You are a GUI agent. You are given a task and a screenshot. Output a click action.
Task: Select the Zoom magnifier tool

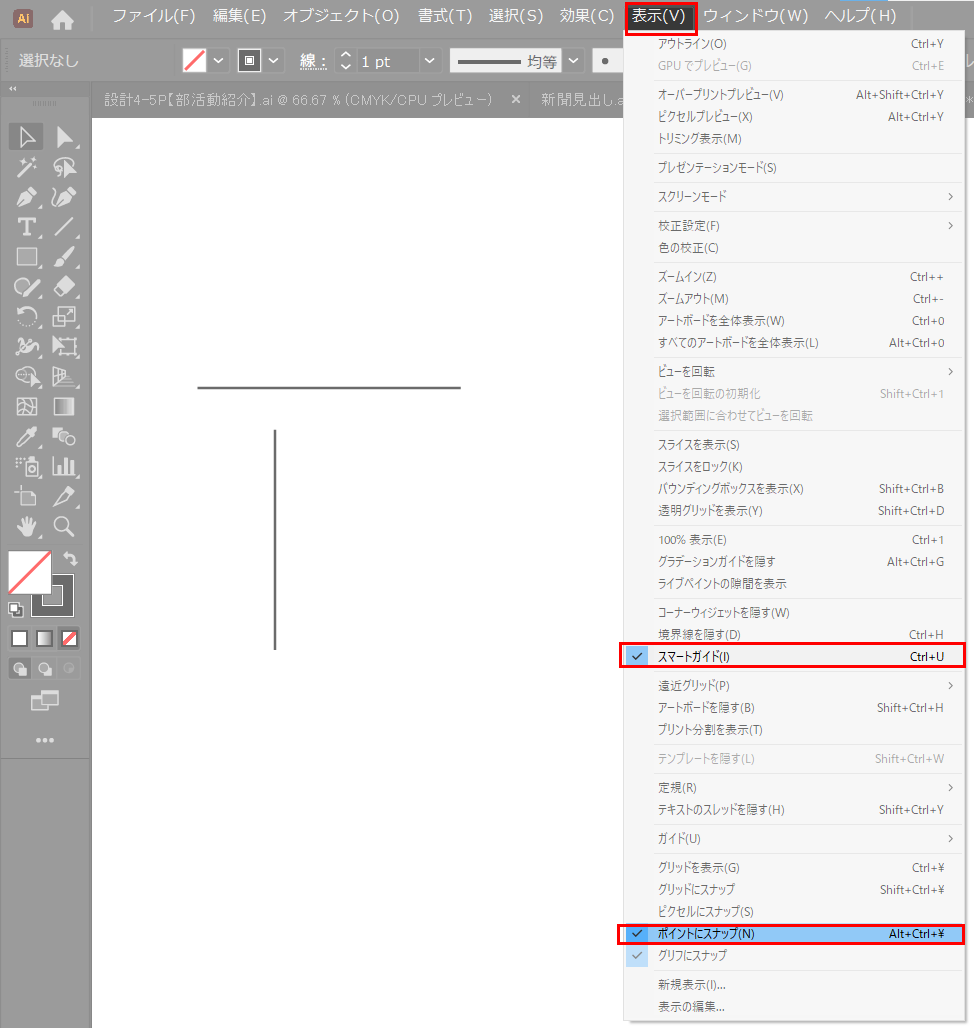coord(64,526)
